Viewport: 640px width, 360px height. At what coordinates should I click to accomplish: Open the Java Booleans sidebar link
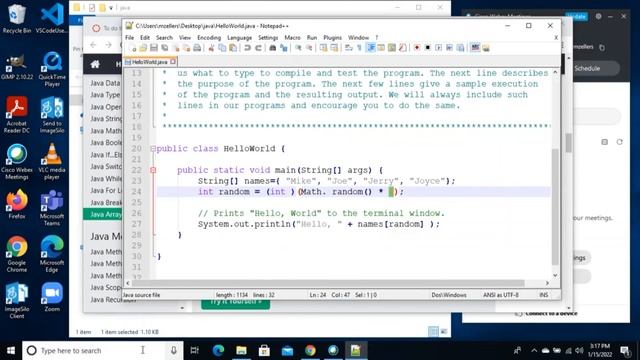pyautogui.click(x=106, y=142)
